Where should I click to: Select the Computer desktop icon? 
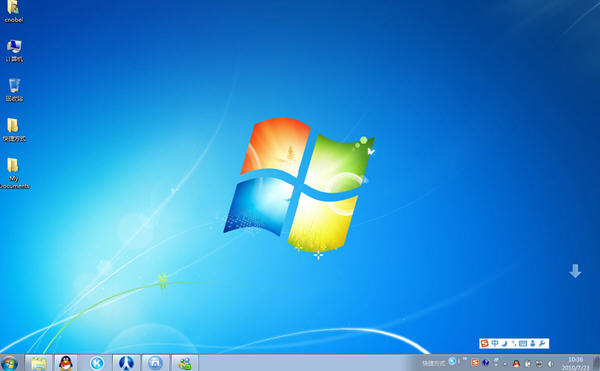point(14,51)
